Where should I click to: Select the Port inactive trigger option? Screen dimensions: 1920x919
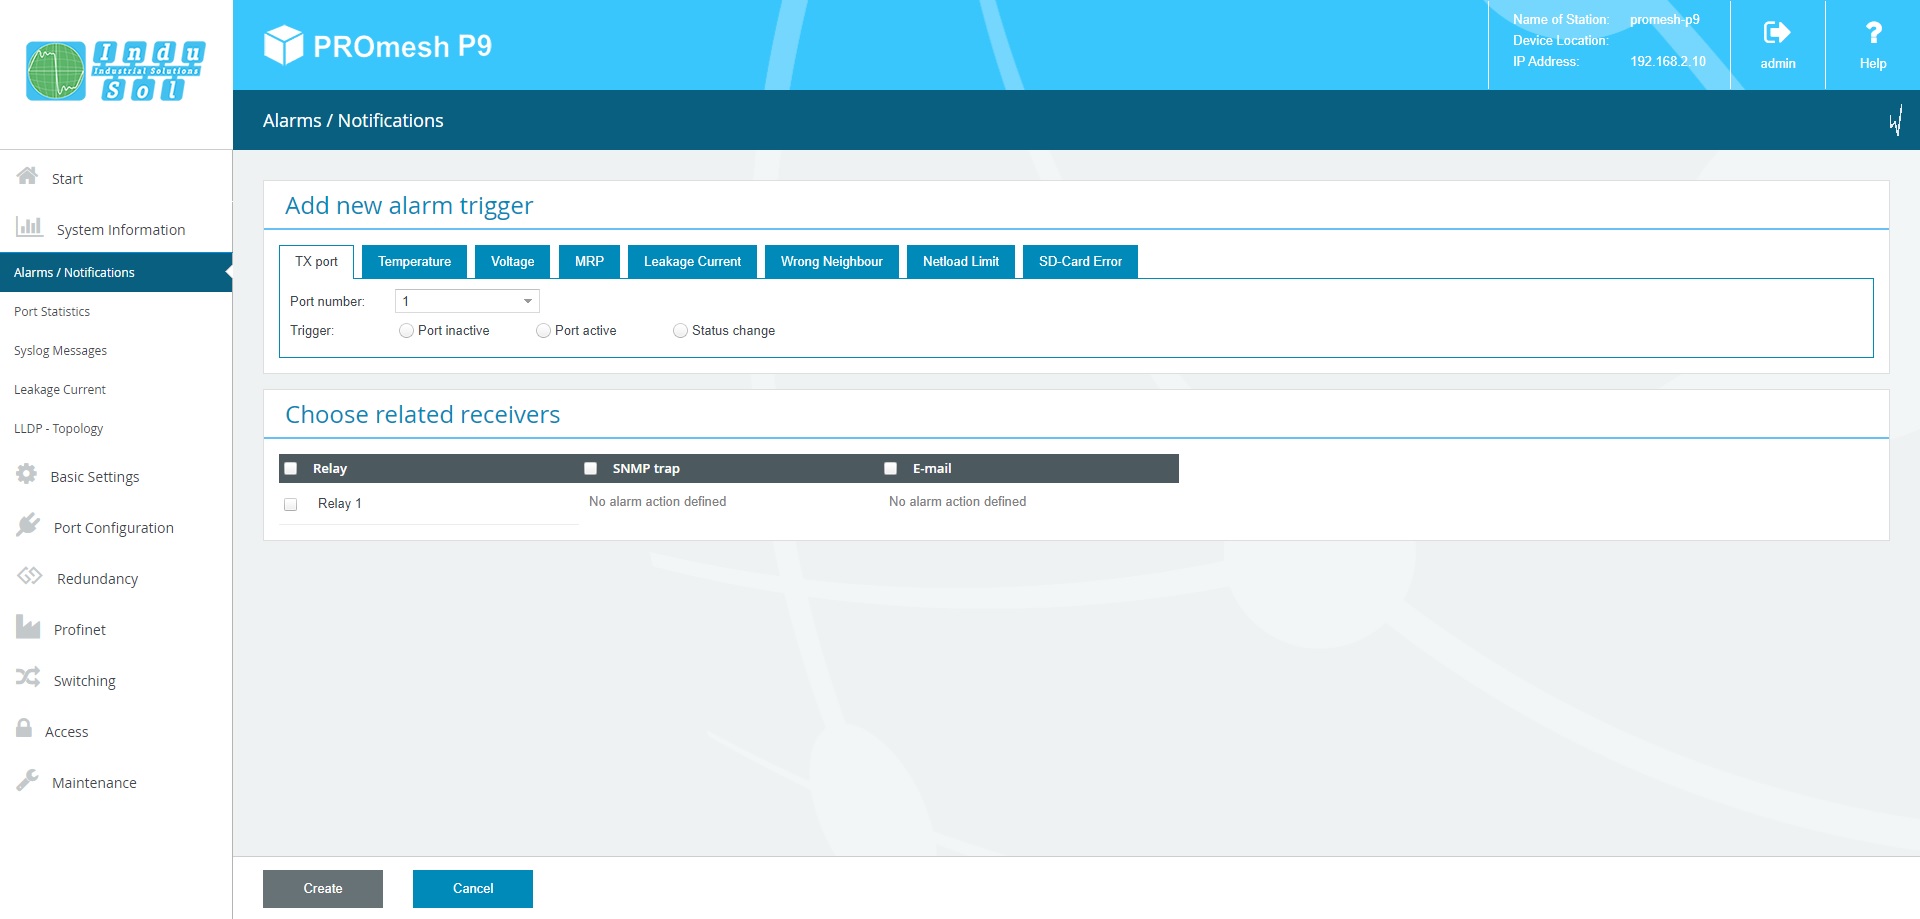406,331
